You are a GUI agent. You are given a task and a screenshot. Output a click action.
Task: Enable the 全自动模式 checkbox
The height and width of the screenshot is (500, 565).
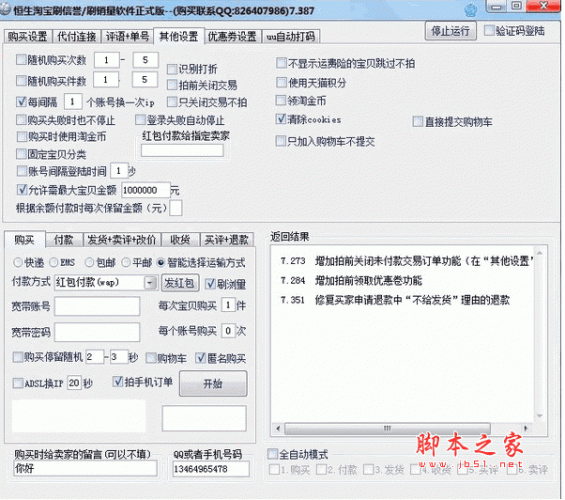[x=272, y=454]
